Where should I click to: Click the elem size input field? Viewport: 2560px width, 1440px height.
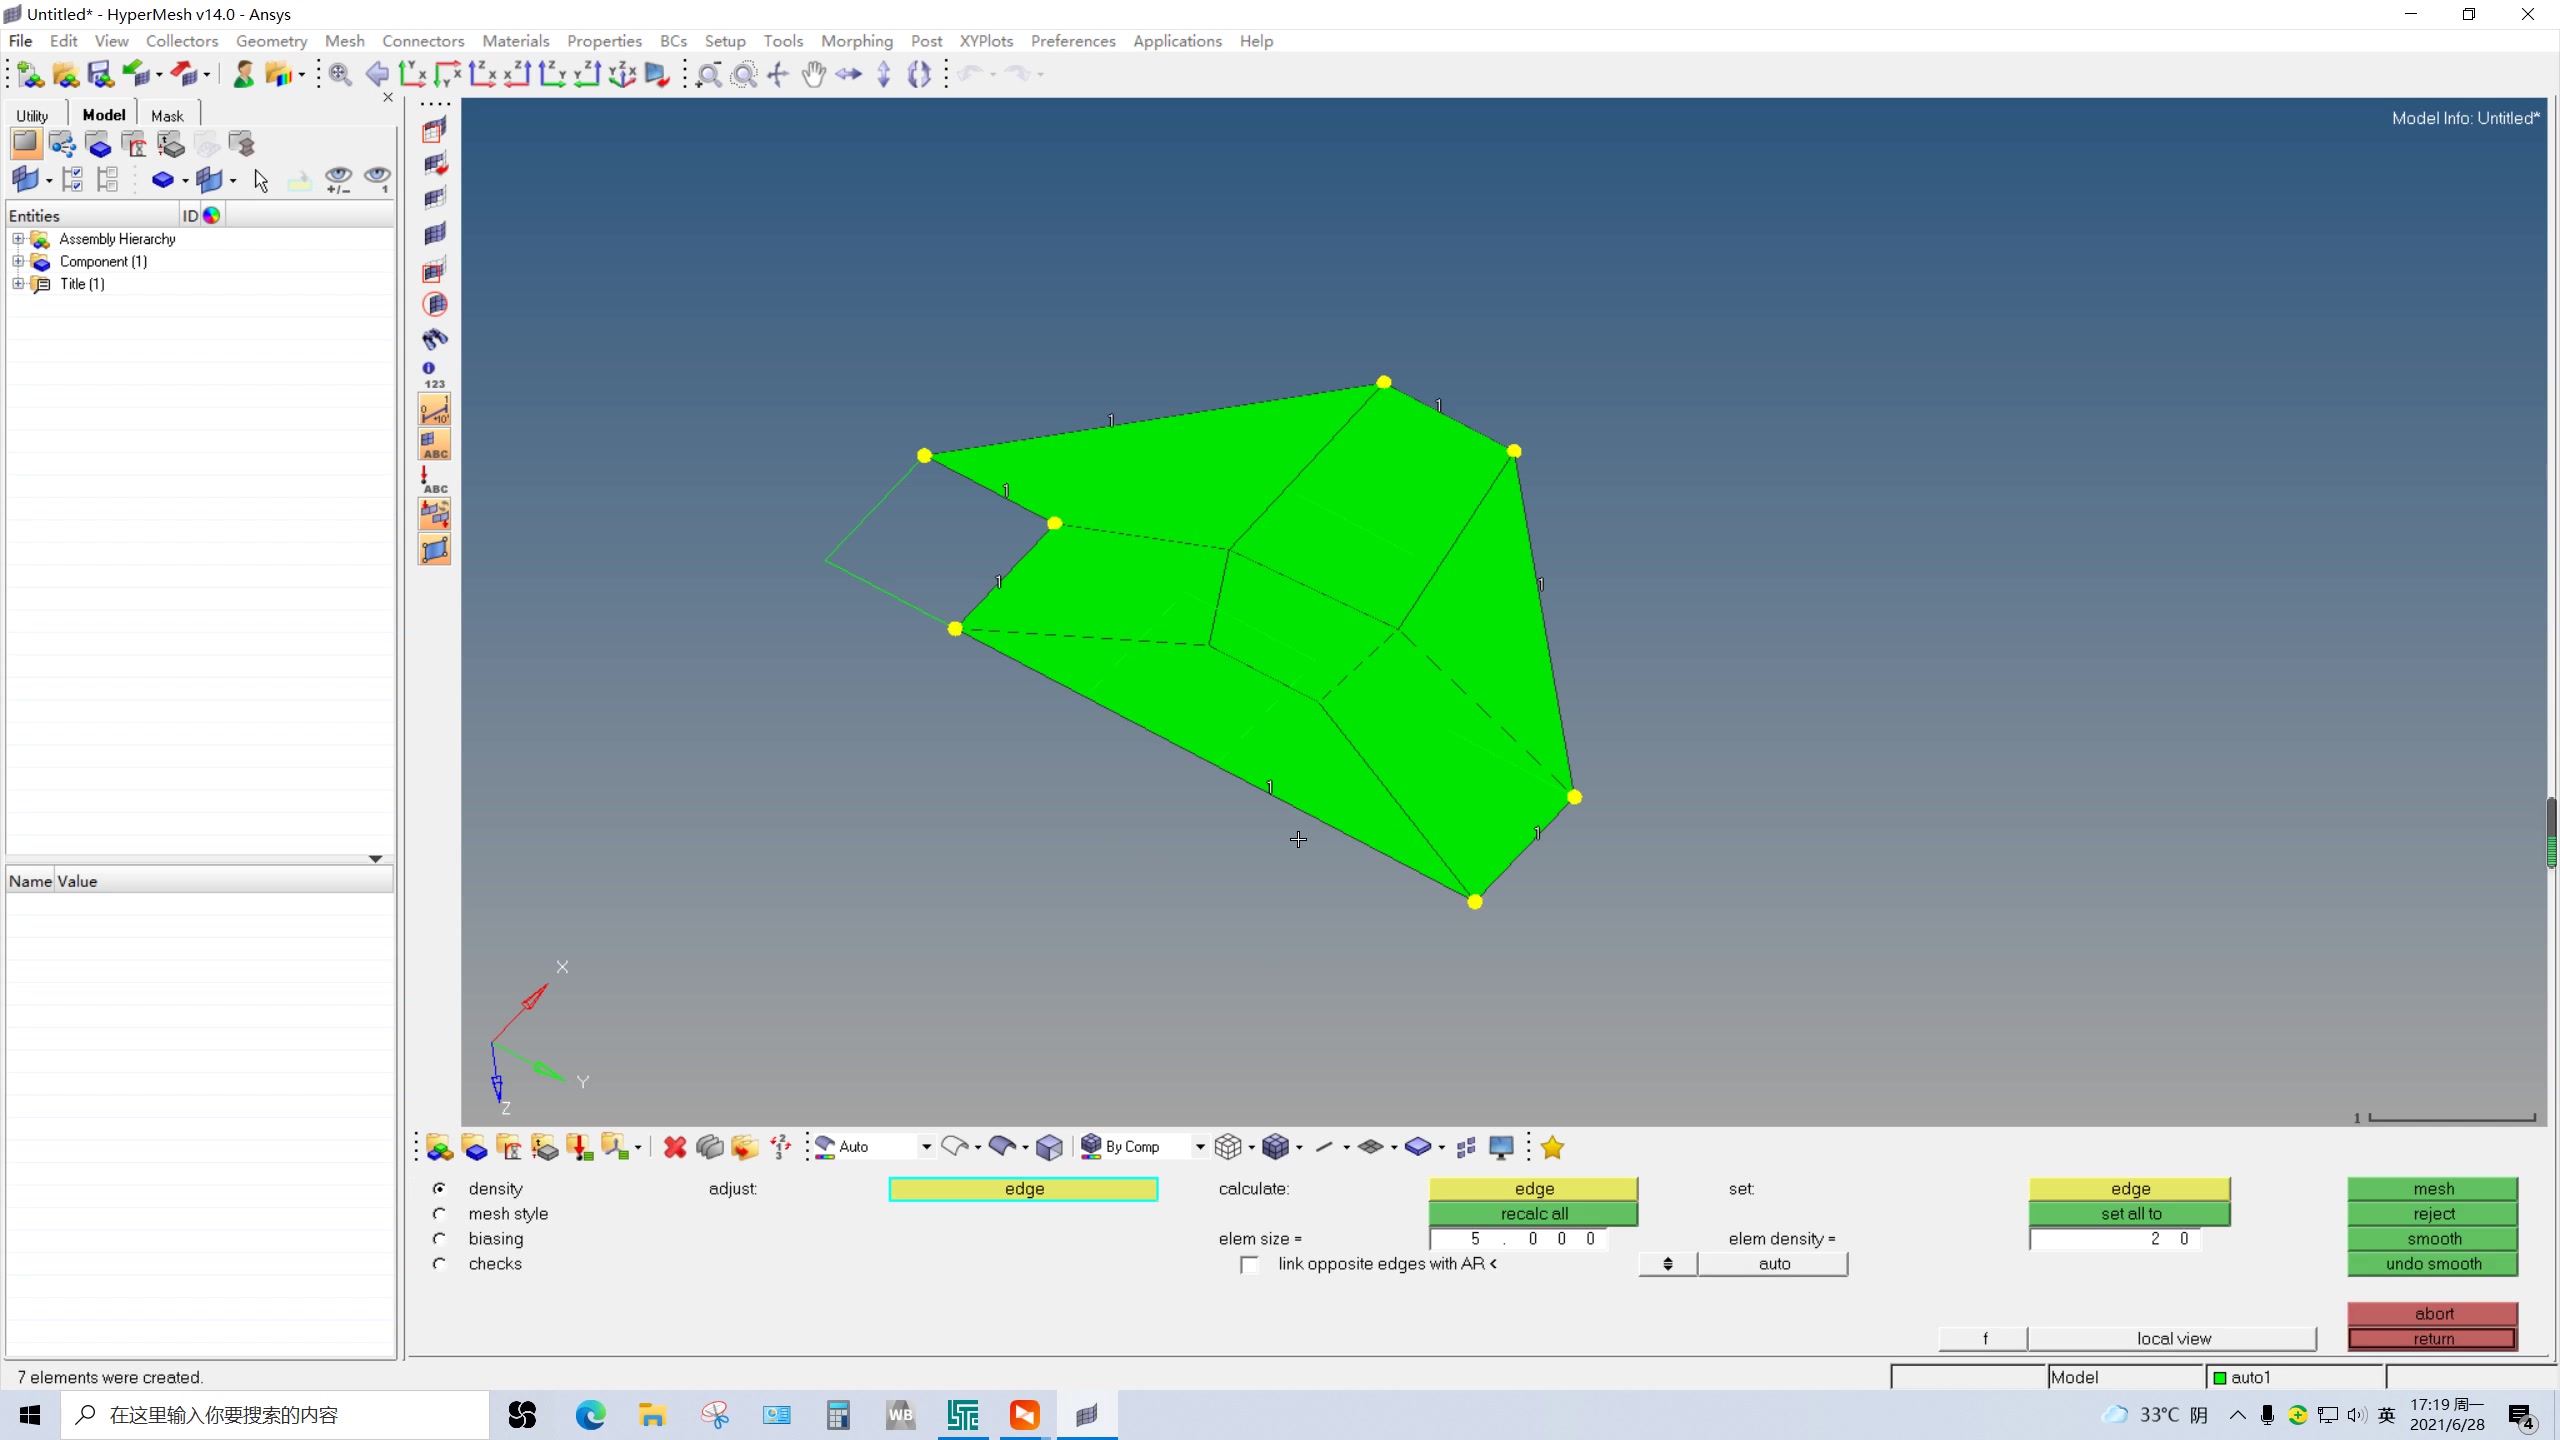click(1517, 1238)
